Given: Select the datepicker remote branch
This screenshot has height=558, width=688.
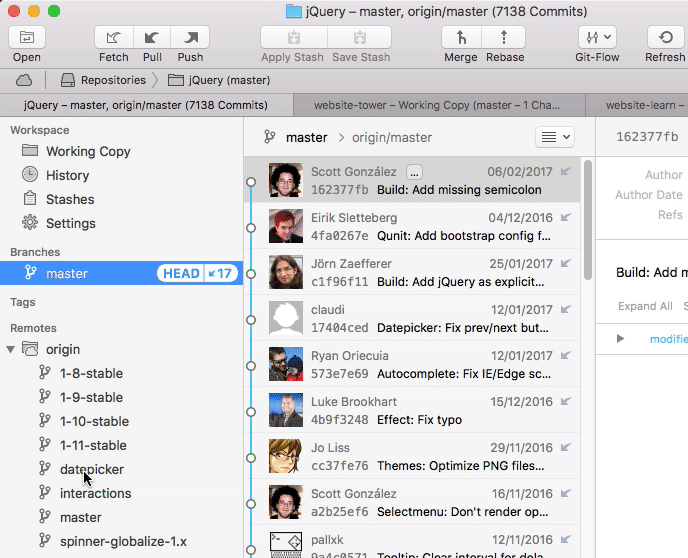Looking at the screenshot, I should click(92, 469).
